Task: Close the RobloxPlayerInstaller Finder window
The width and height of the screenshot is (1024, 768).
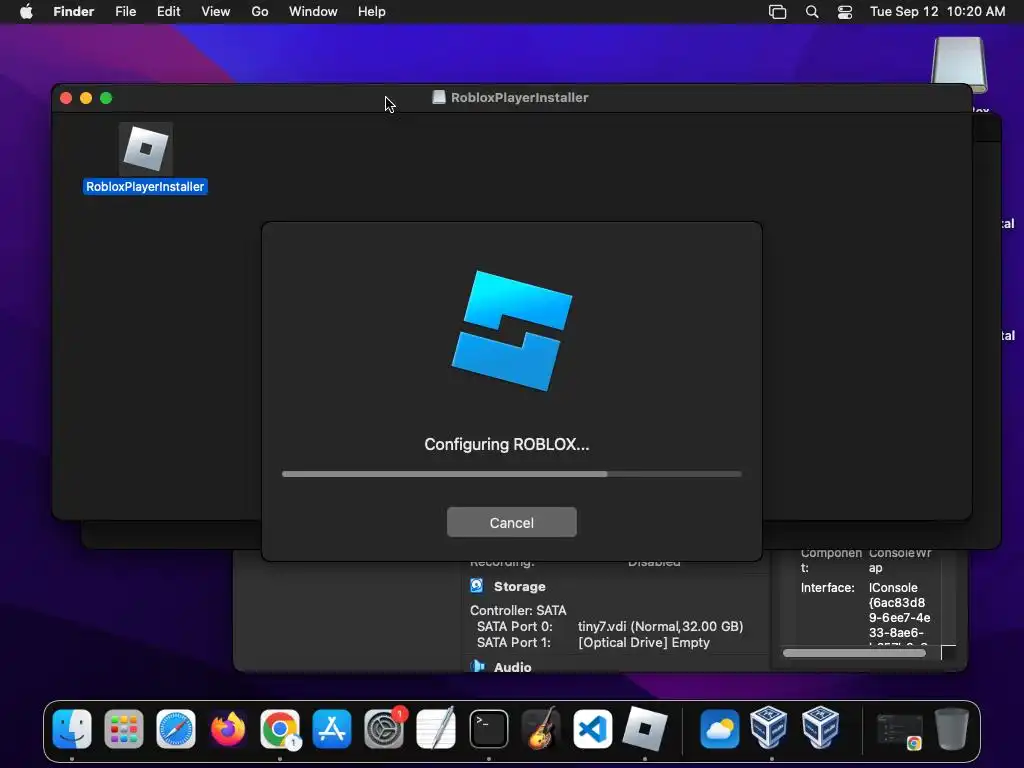Action: click(66, 98)
